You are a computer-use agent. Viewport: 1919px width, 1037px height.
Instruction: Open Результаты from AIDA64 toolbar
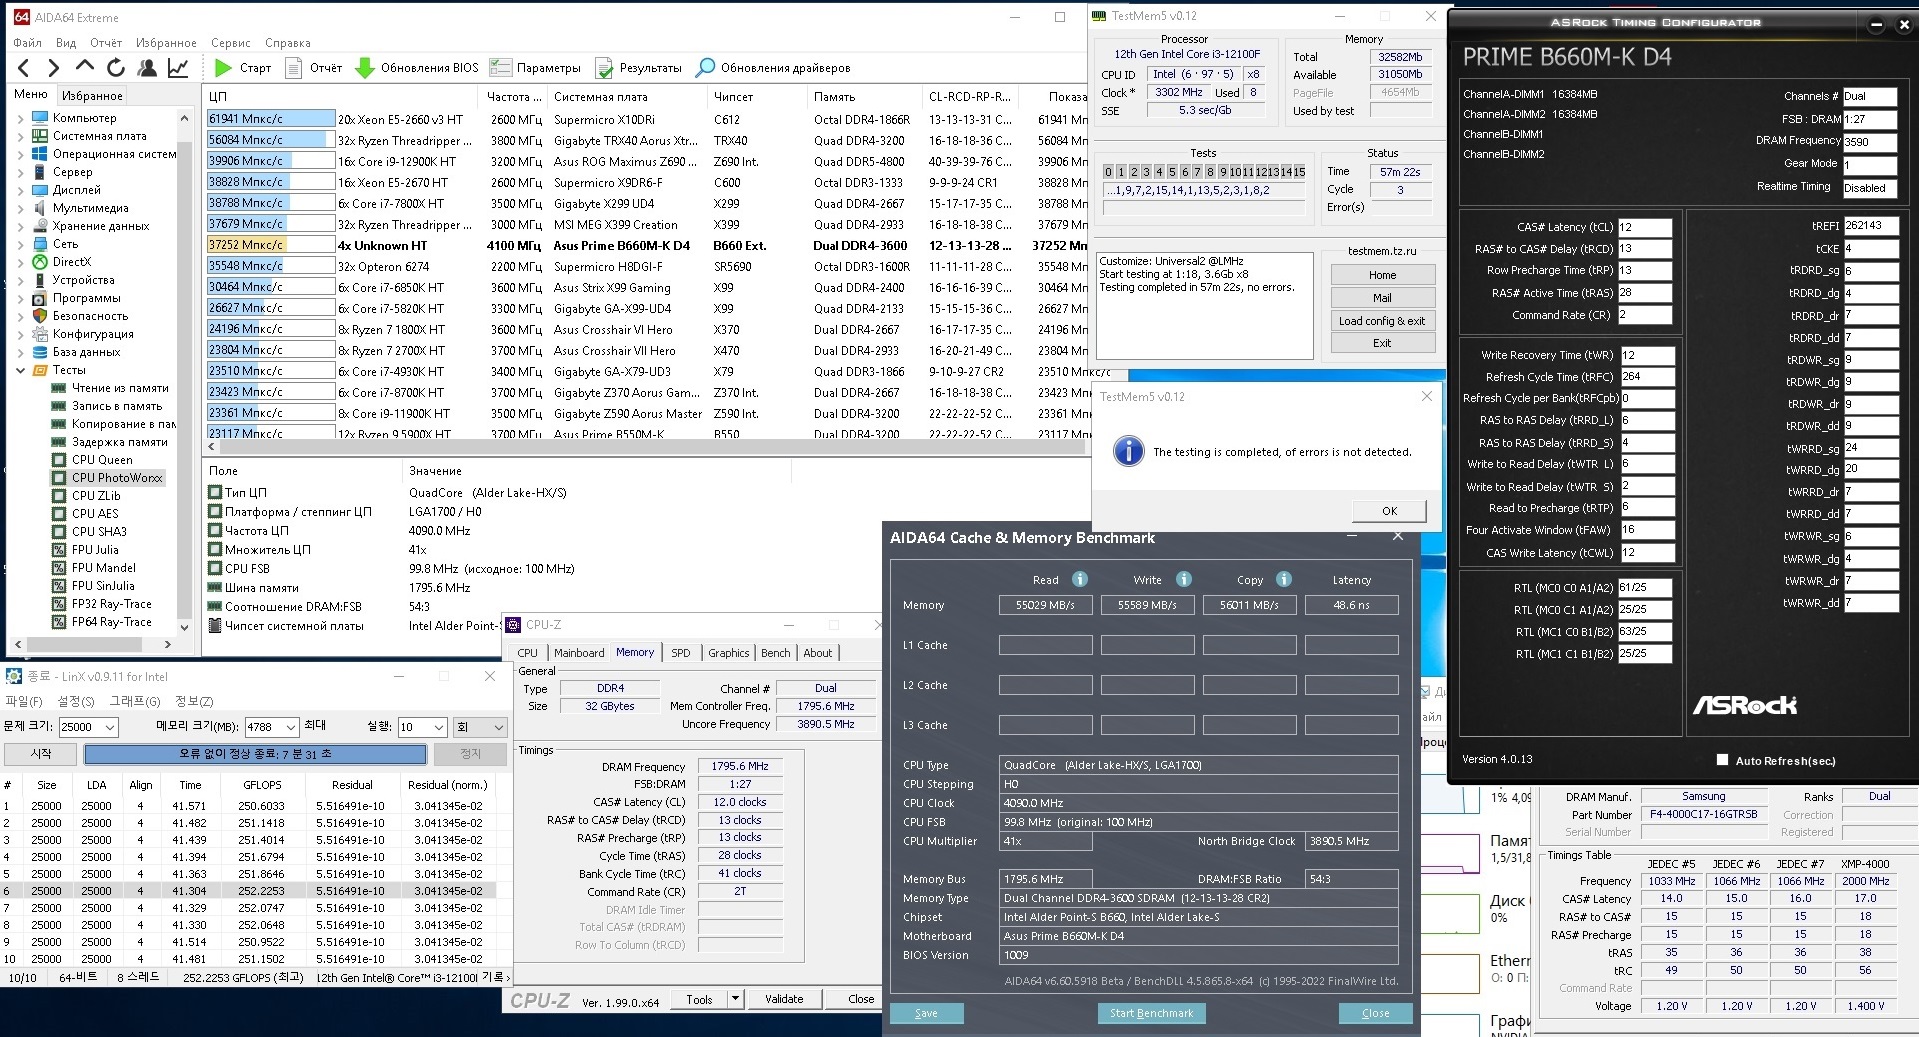coord(639,68)
